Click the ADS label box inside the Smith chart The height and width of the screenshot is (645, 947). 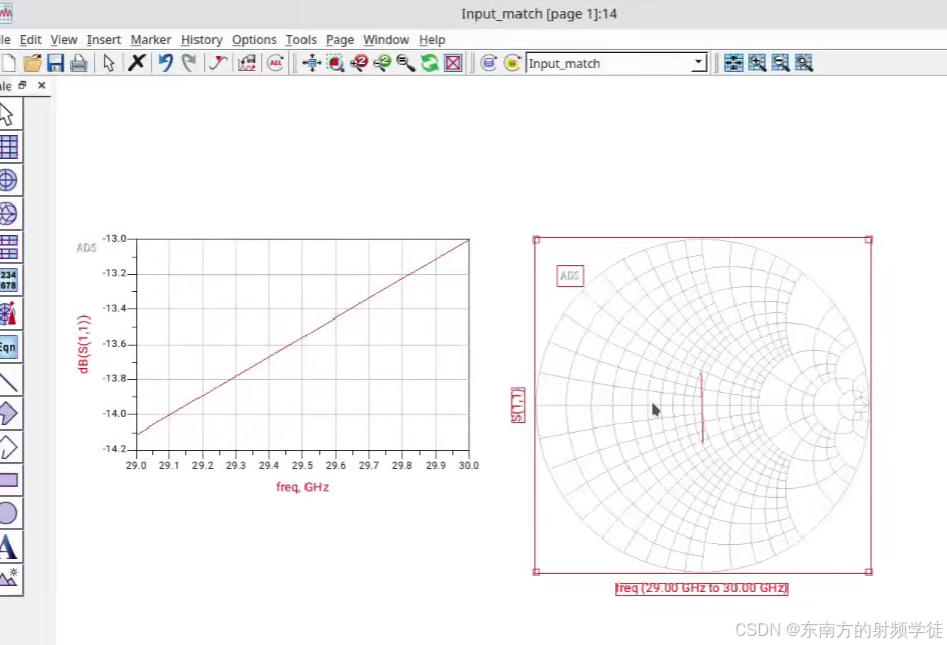coord(570,276)
